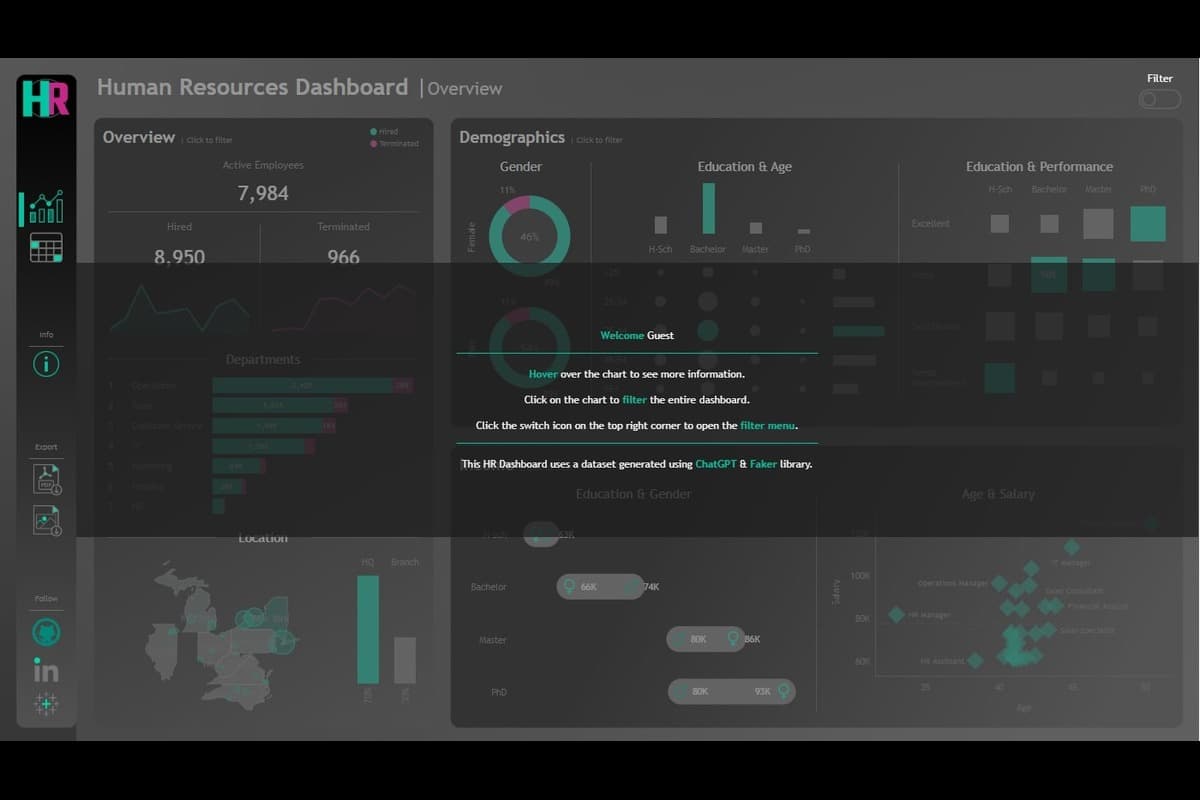
Task: Switch to the data table page icon
Action: [x=45, y=246]
